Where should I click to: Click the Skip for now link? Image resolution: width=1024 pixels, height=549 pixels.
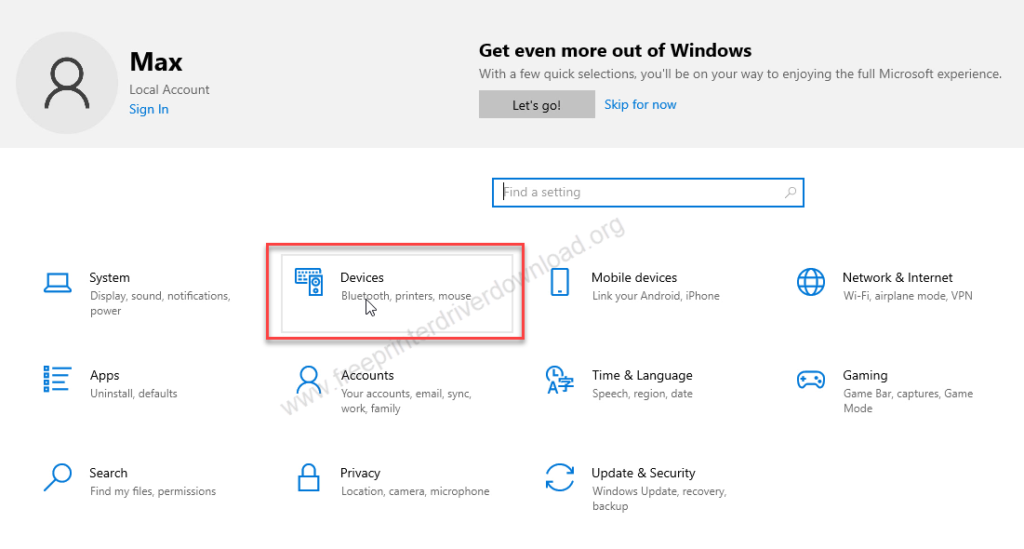(x=640, y=104)
